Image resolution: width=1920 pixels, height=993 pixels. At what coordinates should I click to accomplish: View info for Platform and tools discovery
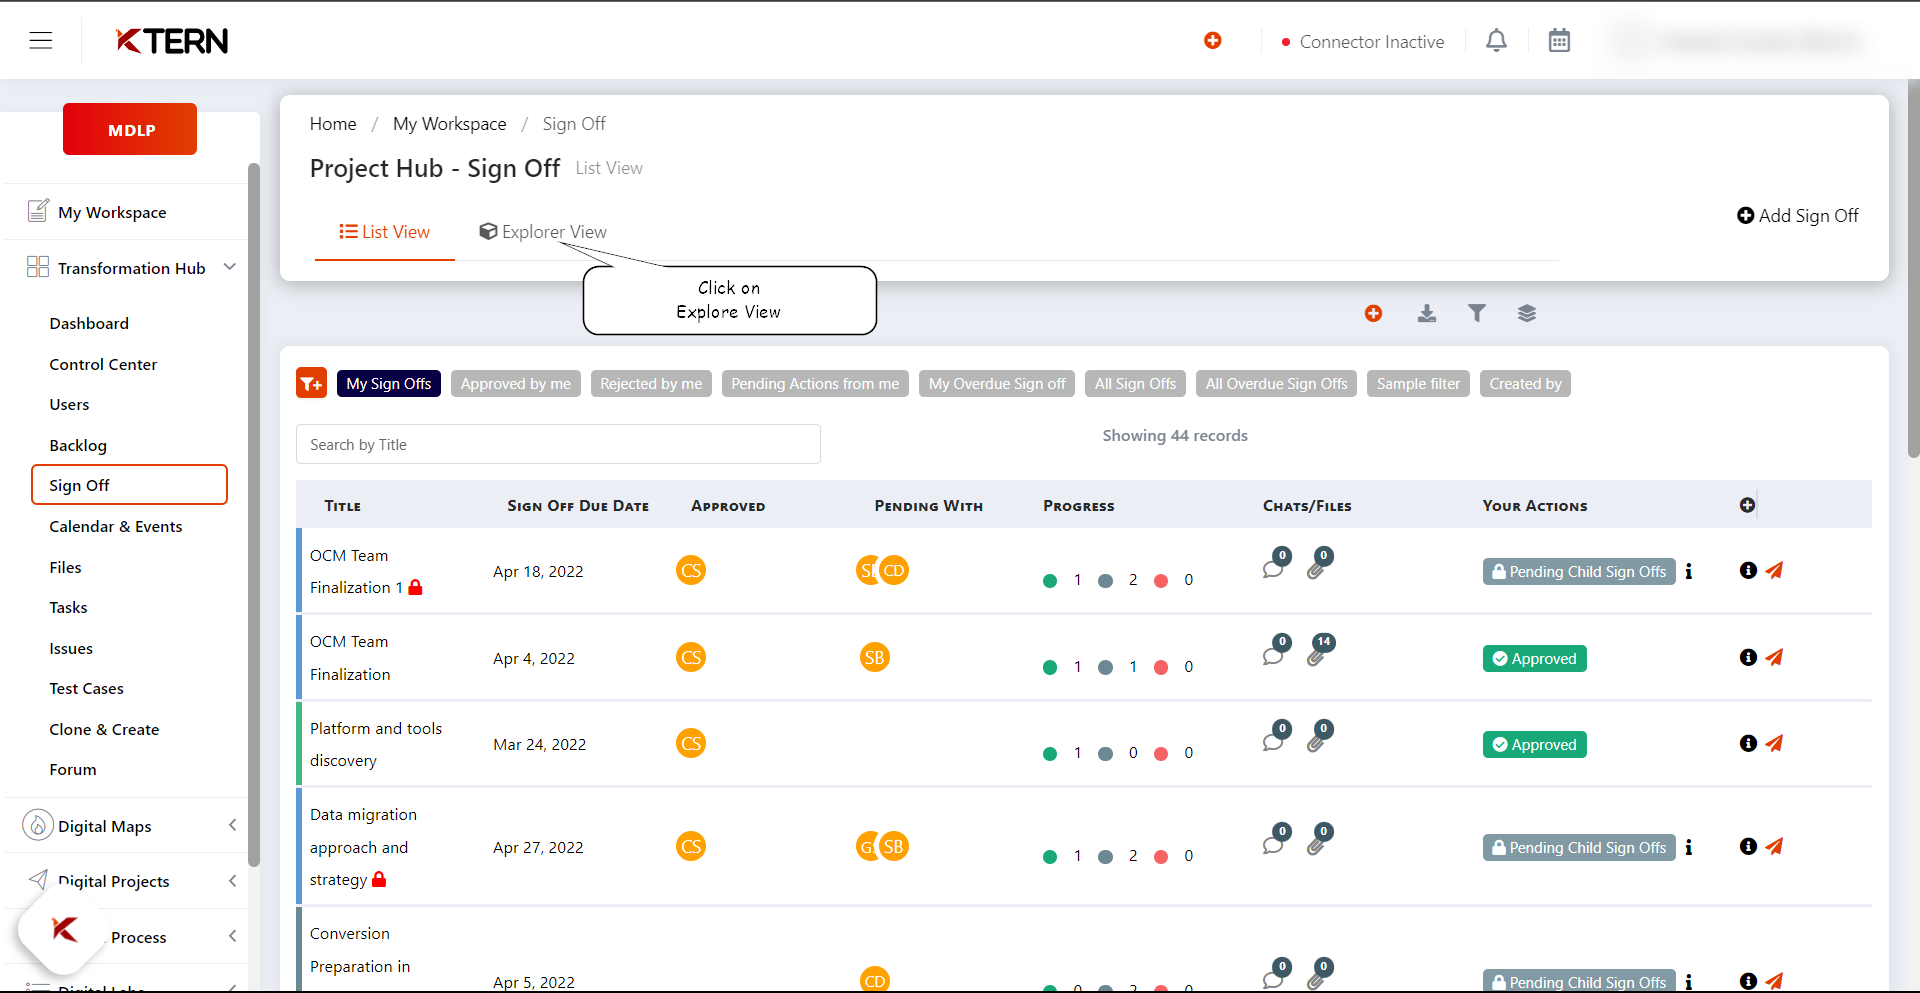point(1748,743)
